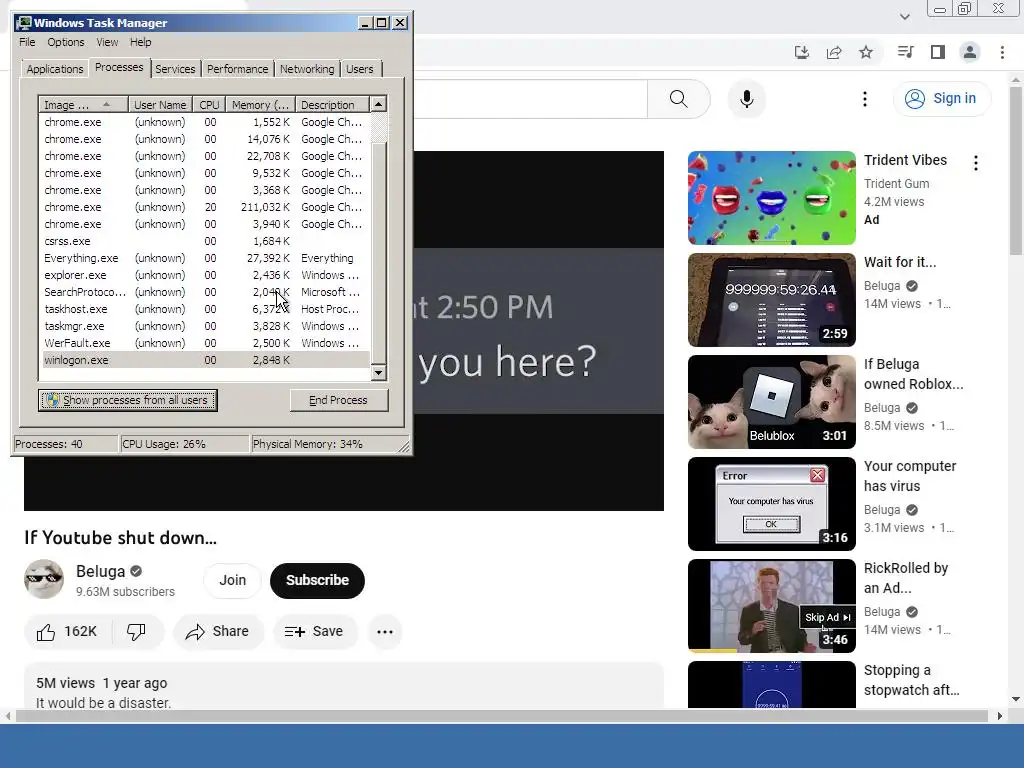Click process list scroll-down arrow
This screenshot has width=1024, height=768.
[x=378, y=373]
